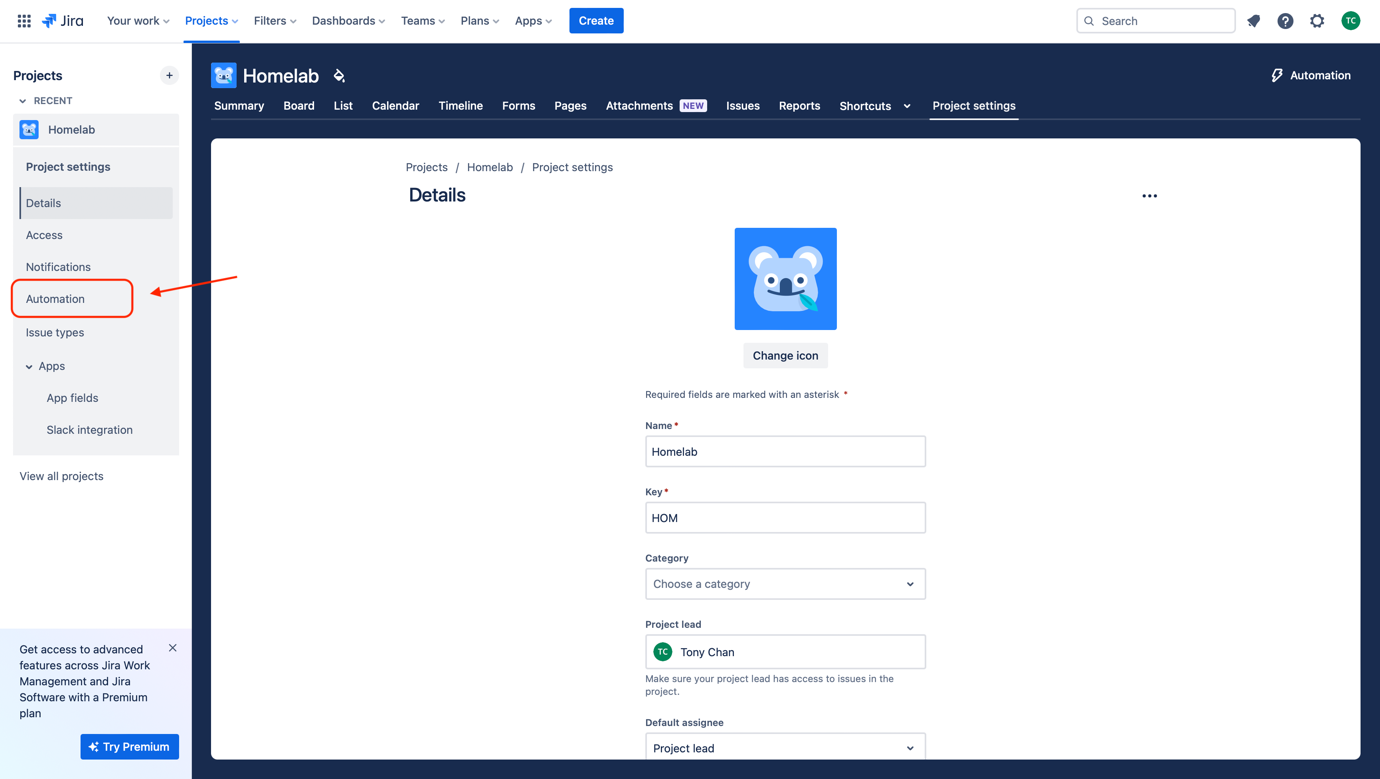This screenshot has width=1380, height=779.
Task: Close the Premium plan banner
Action: coord(173,648)
